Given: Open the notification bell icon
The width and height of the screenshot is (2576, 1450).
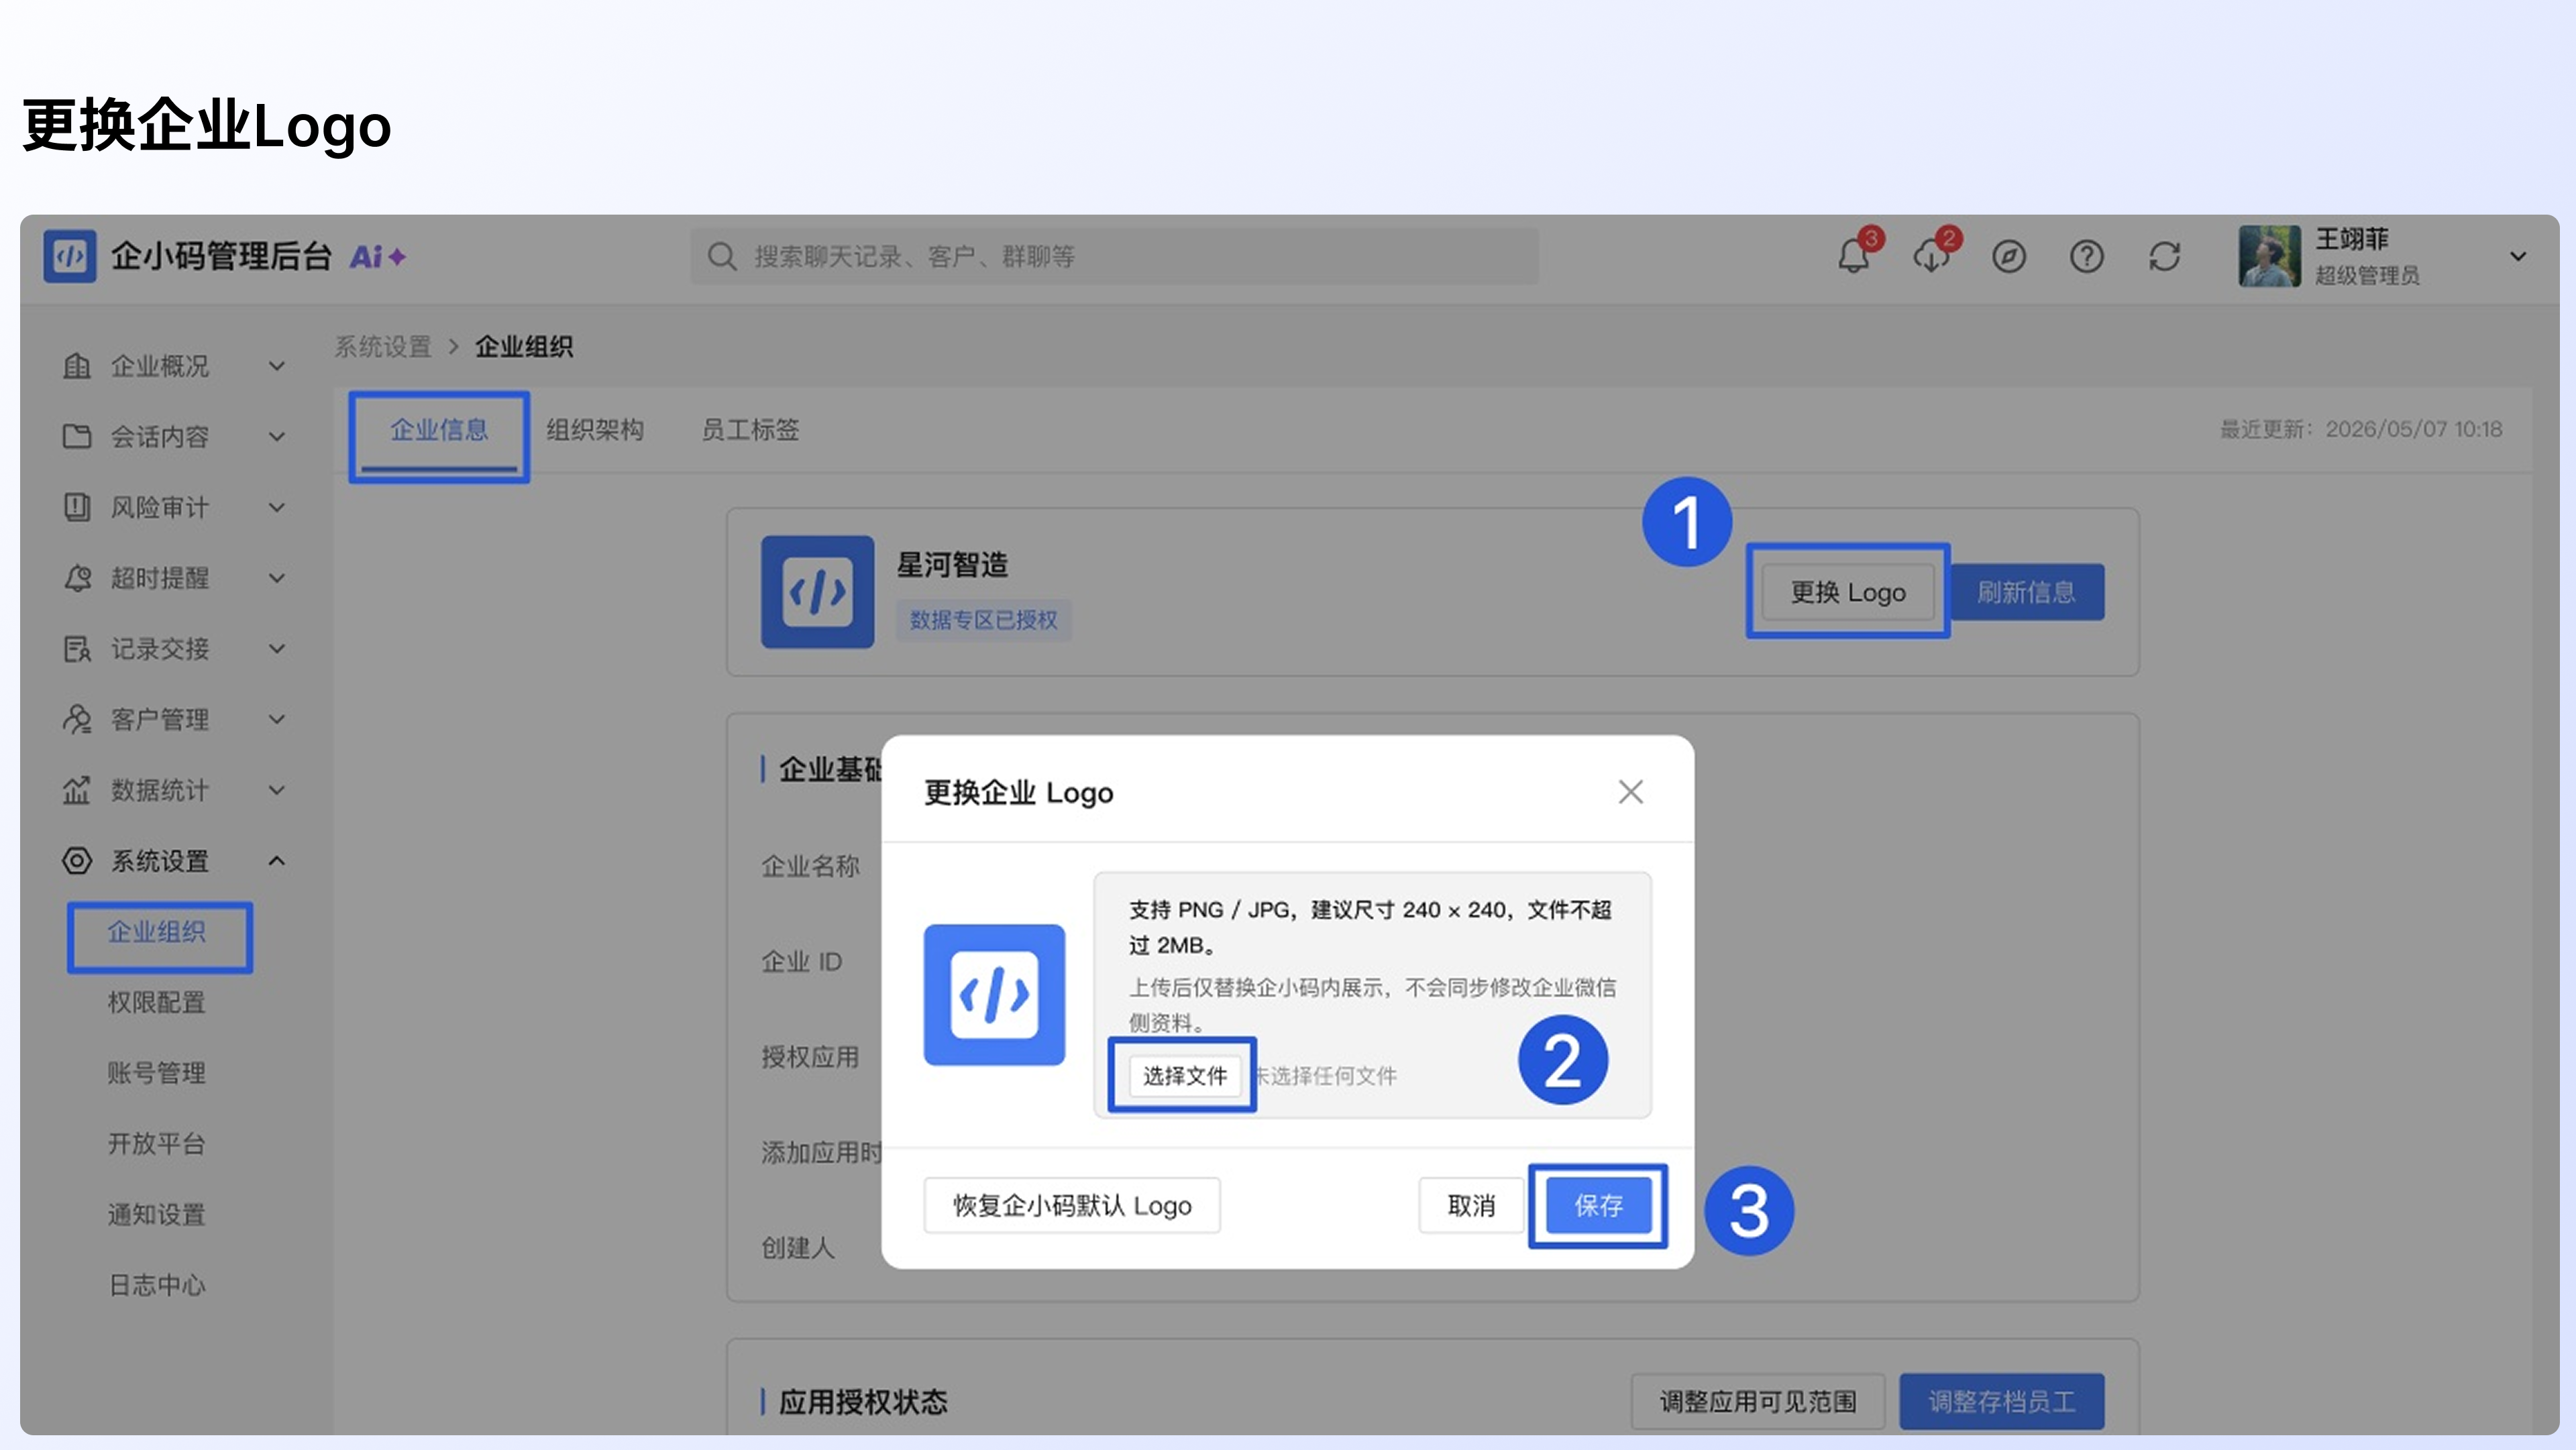Looking at the screenshot, I should pos(1853,257).
